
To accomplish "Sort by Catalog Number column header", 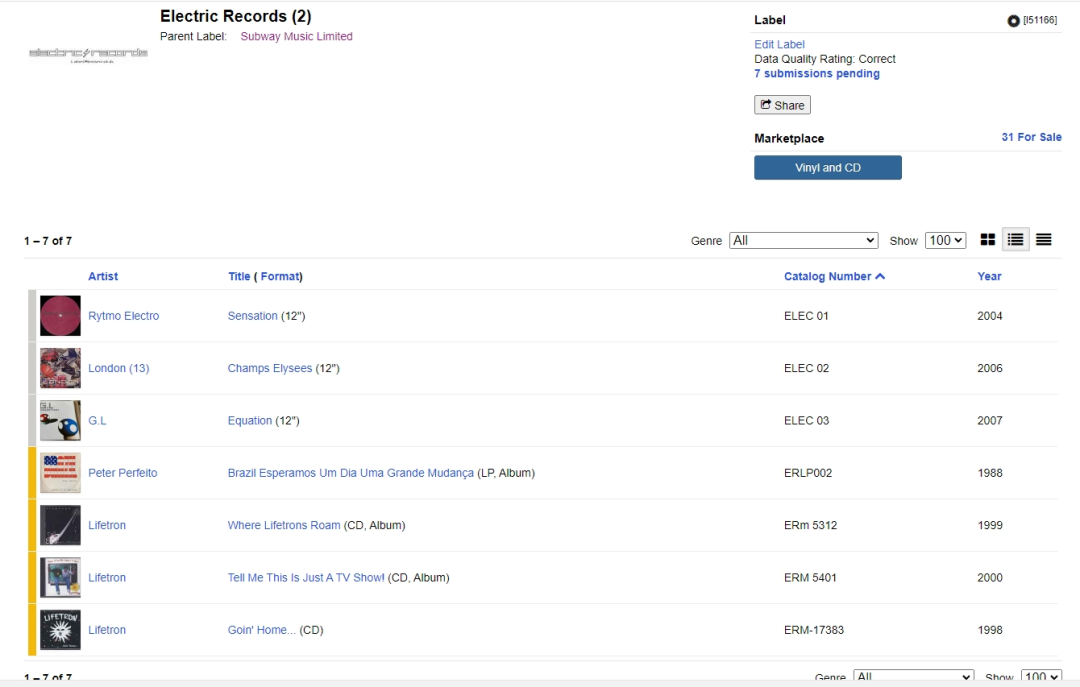I will (x=834, y=276).
